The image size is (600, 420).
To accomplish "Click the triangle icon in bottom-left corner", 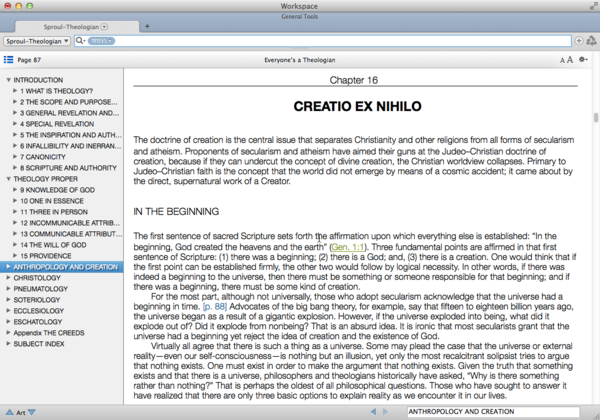I will tap(9, 411).
